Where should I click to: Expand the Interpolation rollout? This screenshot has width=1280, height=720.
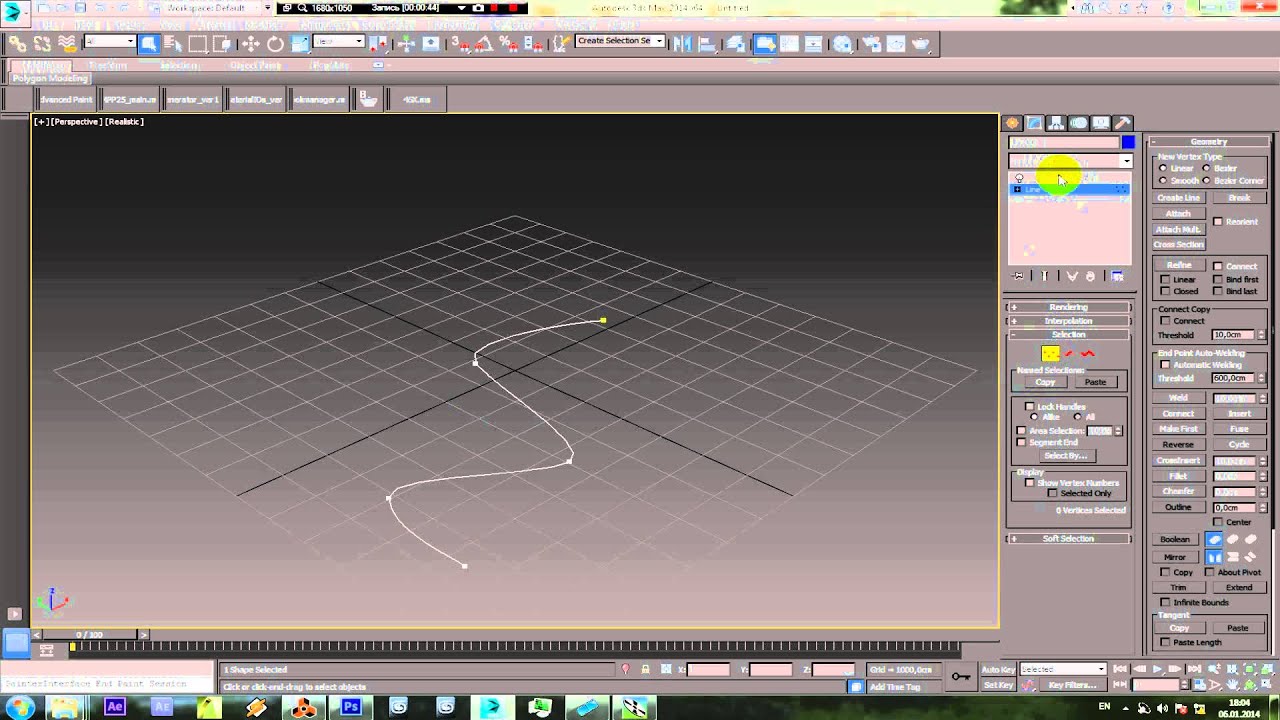pos(1068,321)
